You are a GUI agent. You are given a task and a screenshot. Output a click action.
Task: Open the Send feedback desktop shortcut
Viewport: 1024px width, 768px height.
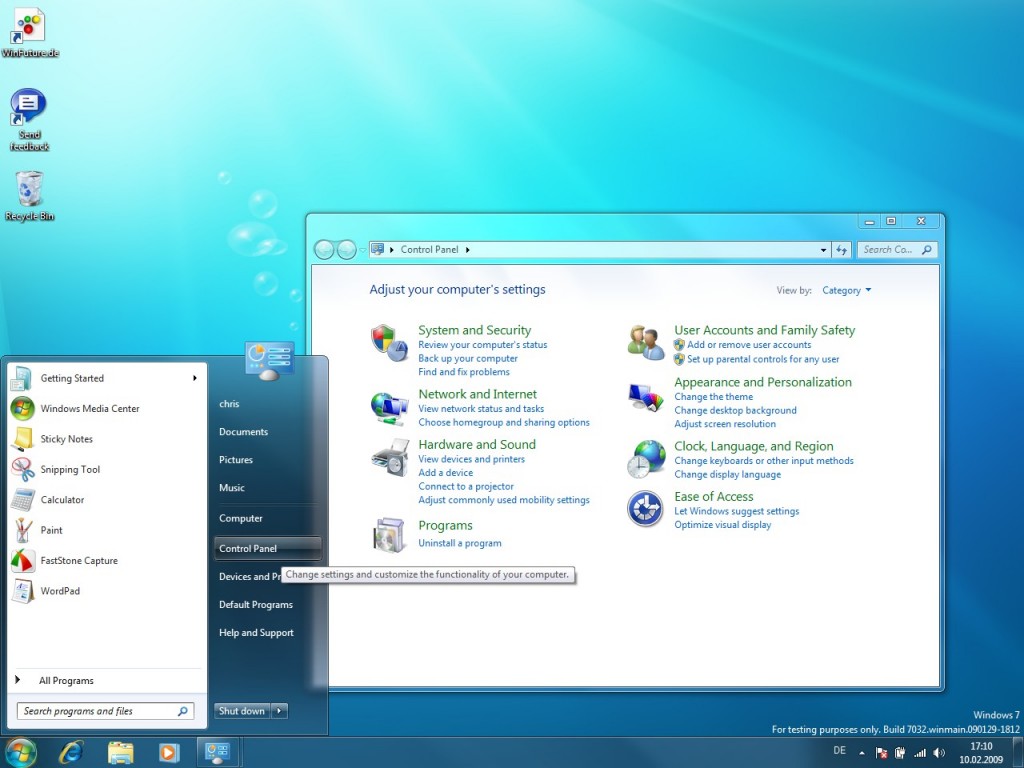(29, 120)
